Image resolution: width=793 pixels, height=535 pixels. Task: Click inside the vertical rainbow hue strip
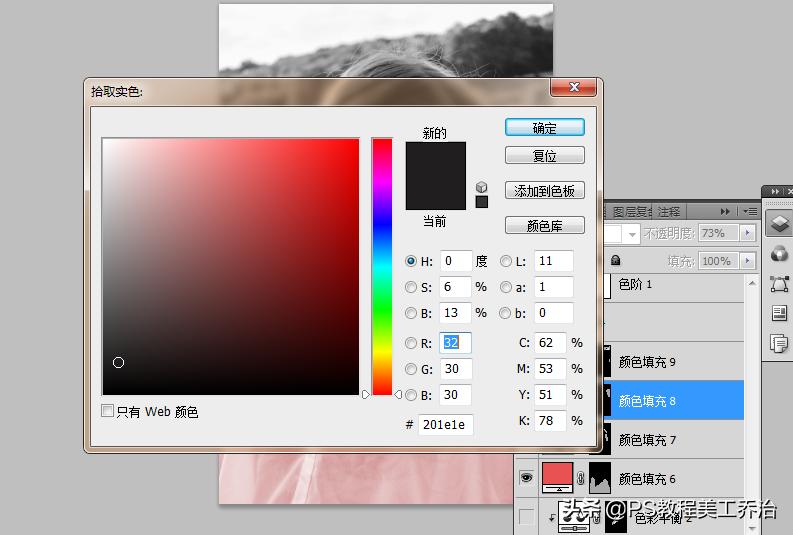coord(382,266)
